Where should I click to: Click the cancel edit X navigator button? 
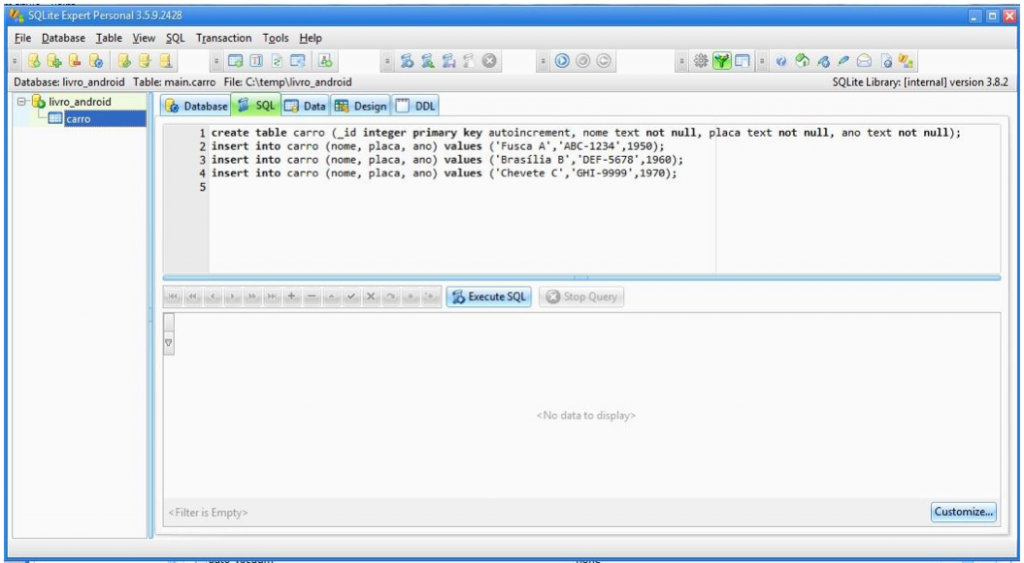pos(370,297)
